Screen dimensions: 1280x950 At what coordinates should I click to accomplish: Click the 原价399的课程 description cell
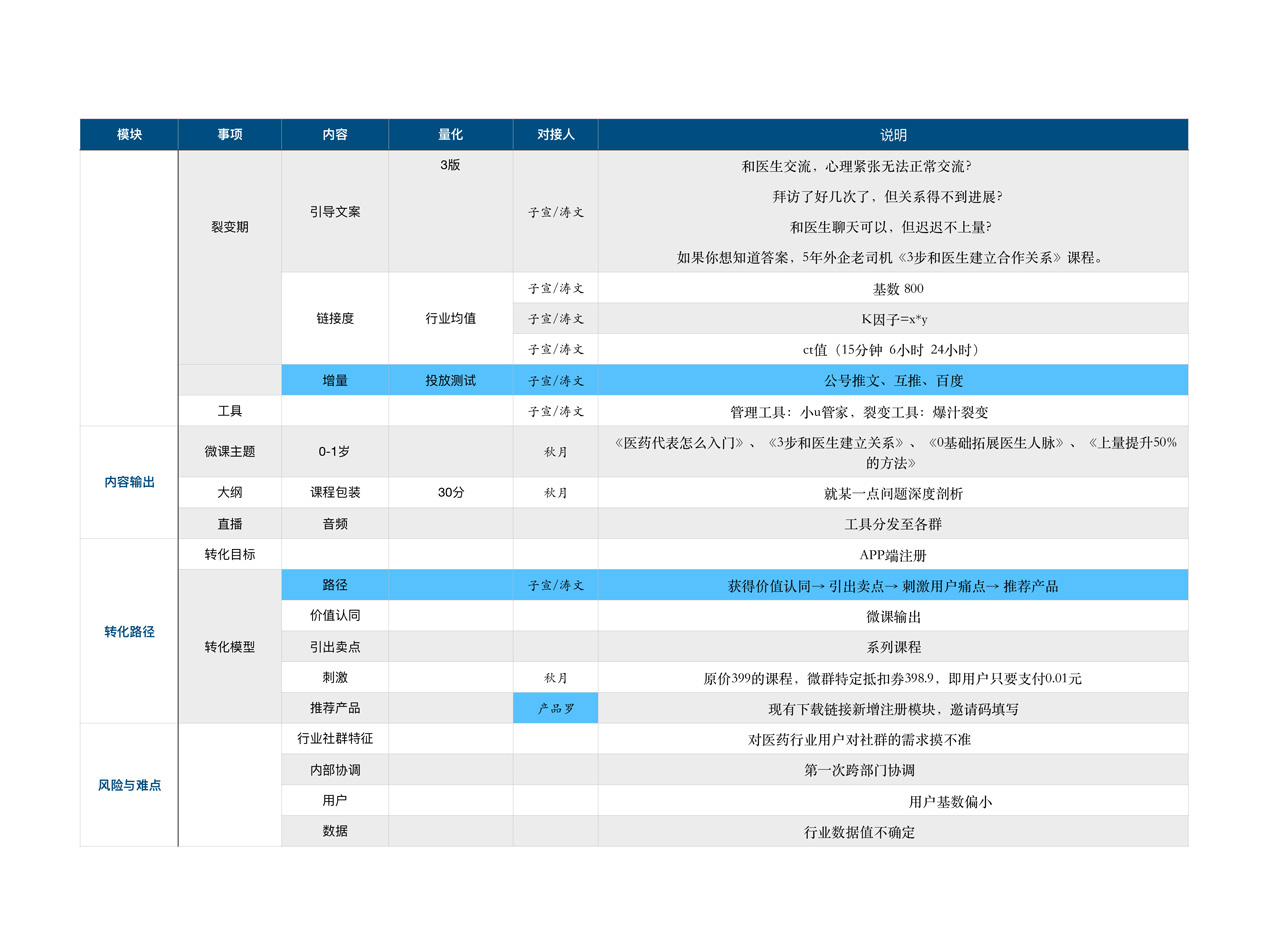893,677
